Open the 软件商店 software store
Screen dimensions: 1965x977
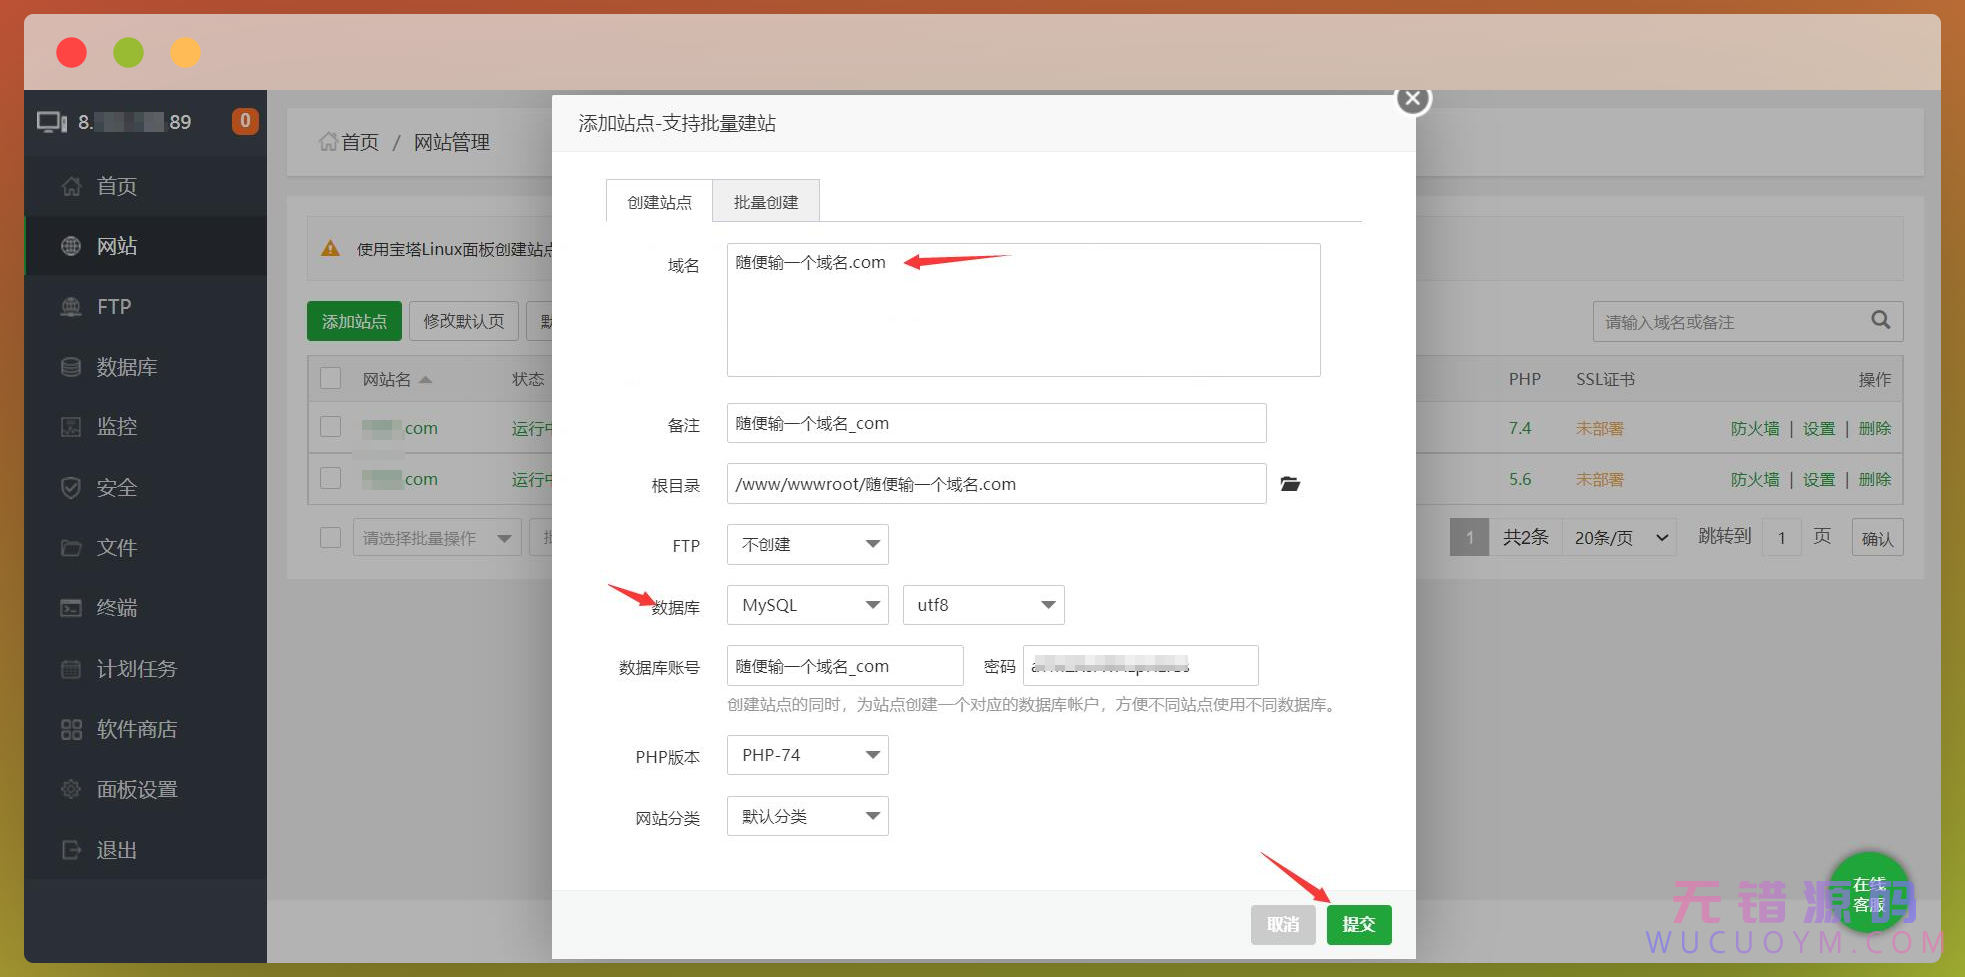click(x=137, y=729)
